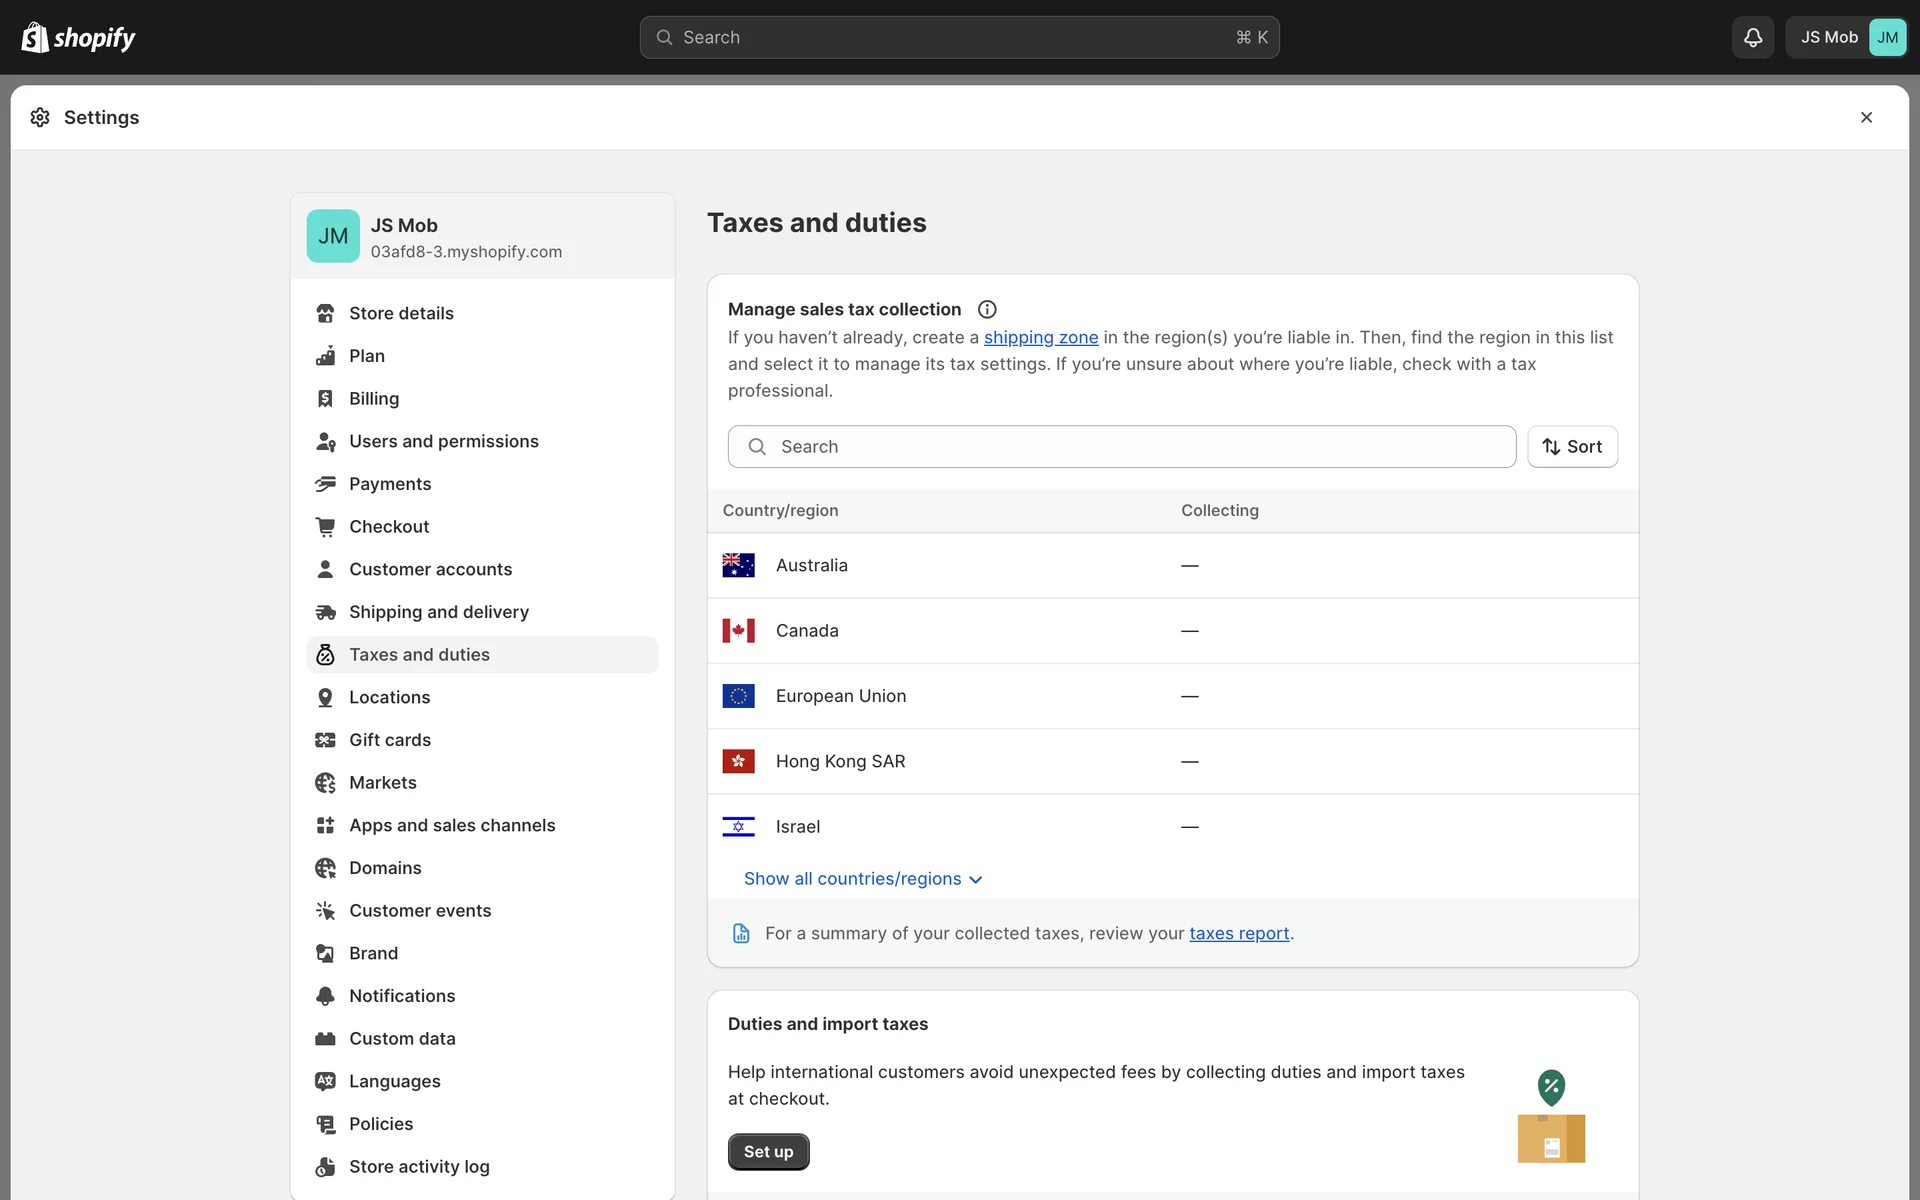Follow the taxes report link

(x=1238, y=933)
